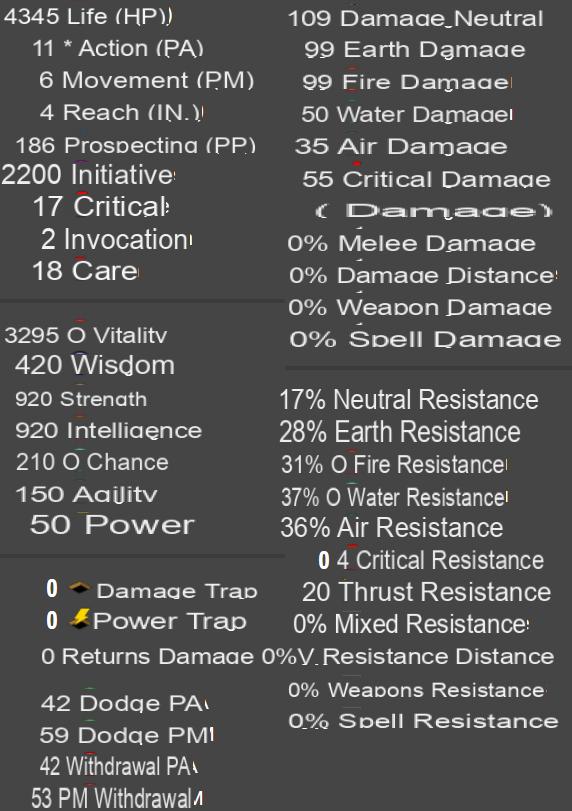Select the 920 Strength row
This screenshot has width=572, height=811.
tap(81, 399)
